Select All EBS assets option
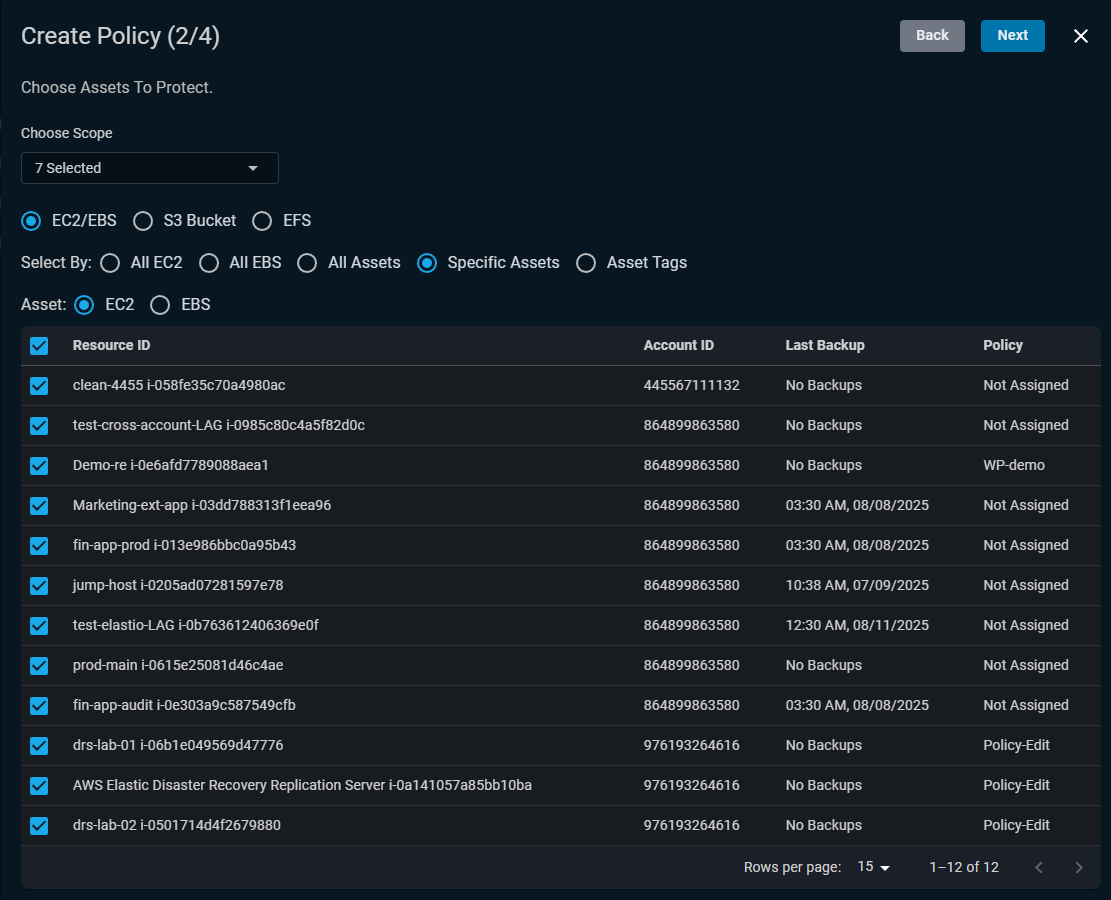Screen dimensions: 1111x900 coord(208,263)
